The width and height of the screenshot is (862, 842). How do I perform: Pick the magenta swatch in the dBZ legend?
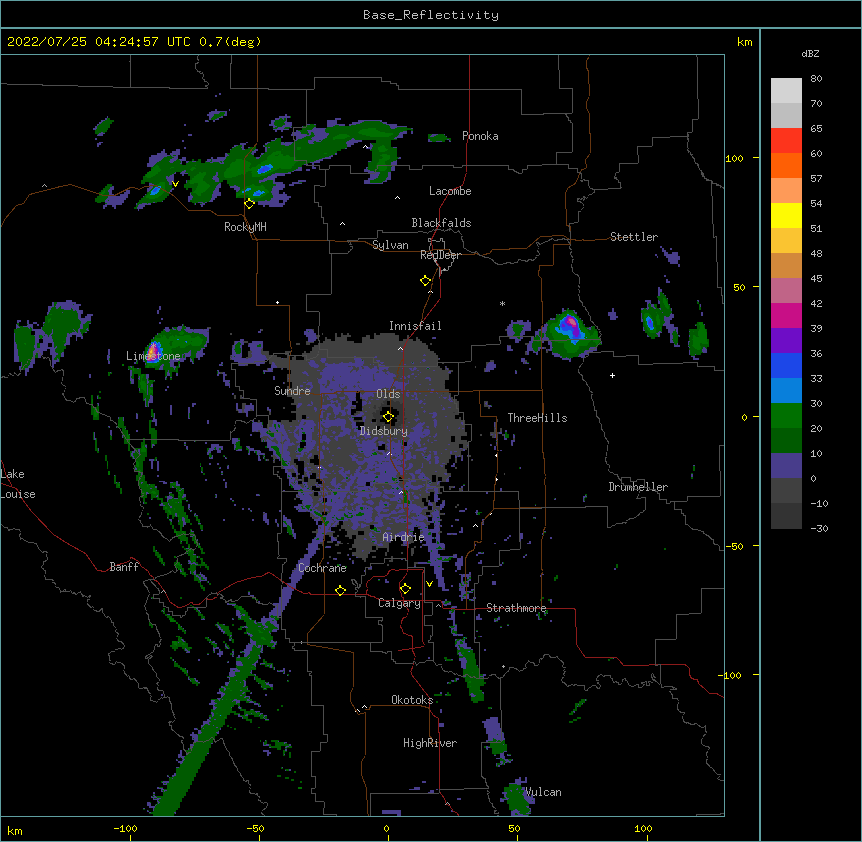pyautogui.click(x=786, y=315)
